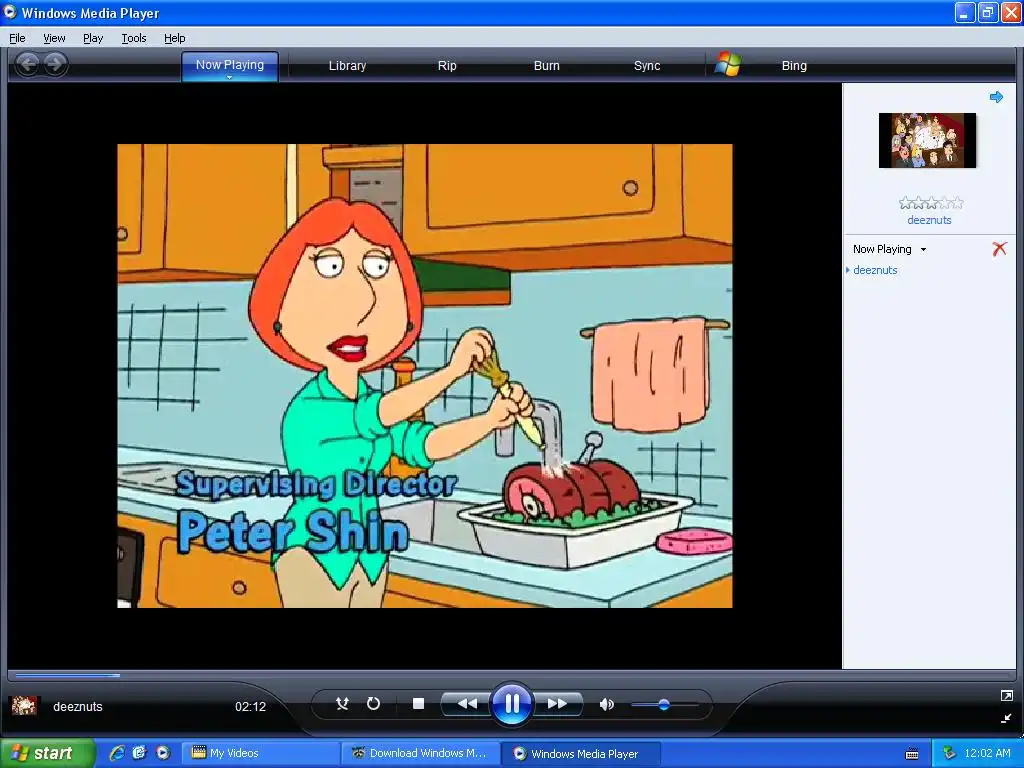Screen dimensions: 1024x768
Task: Switch to Download Windows M... taskbar window
Action: tap(421, 753)
